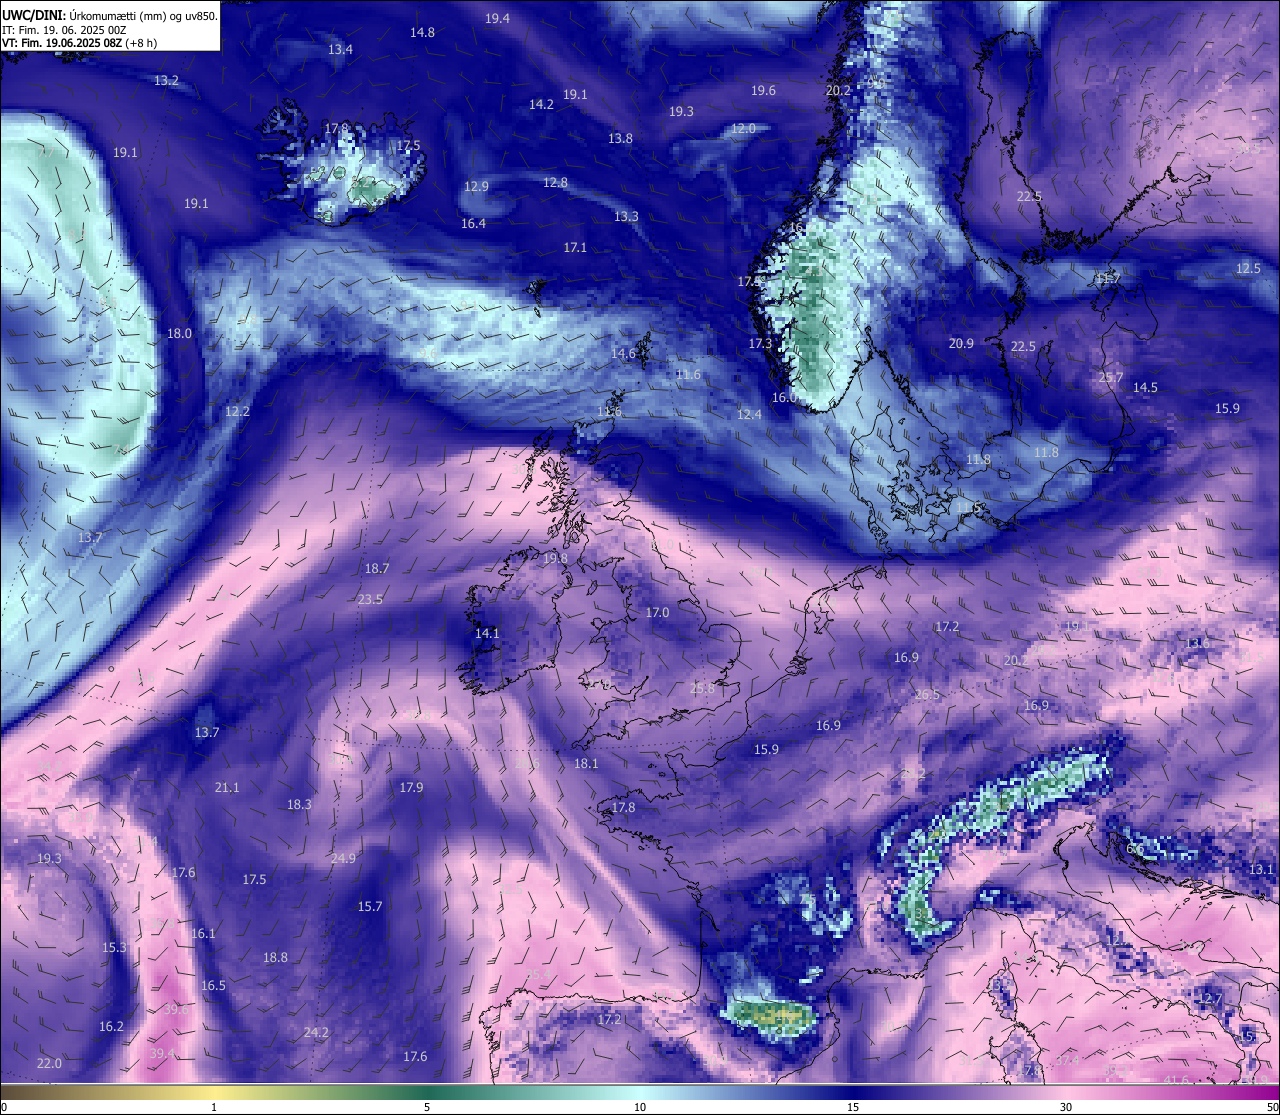Click the 26.5 value over Germany

tap(927, 695)
